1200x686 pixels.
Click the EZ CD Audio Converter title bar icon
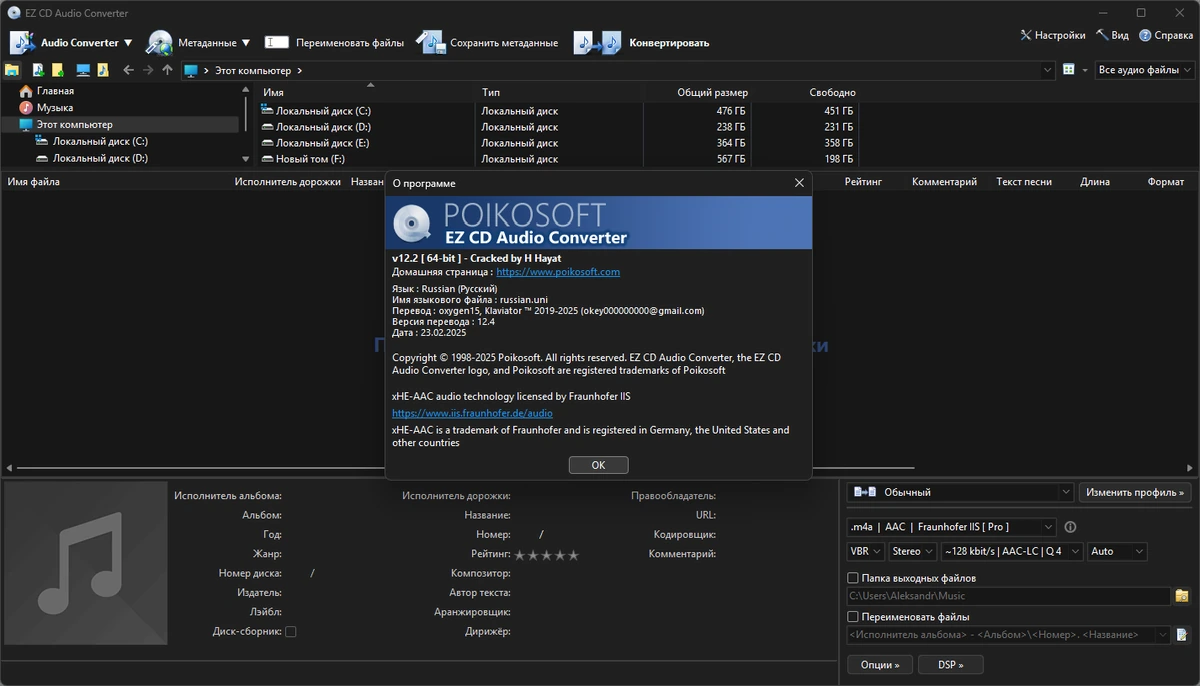pos(13,12)
